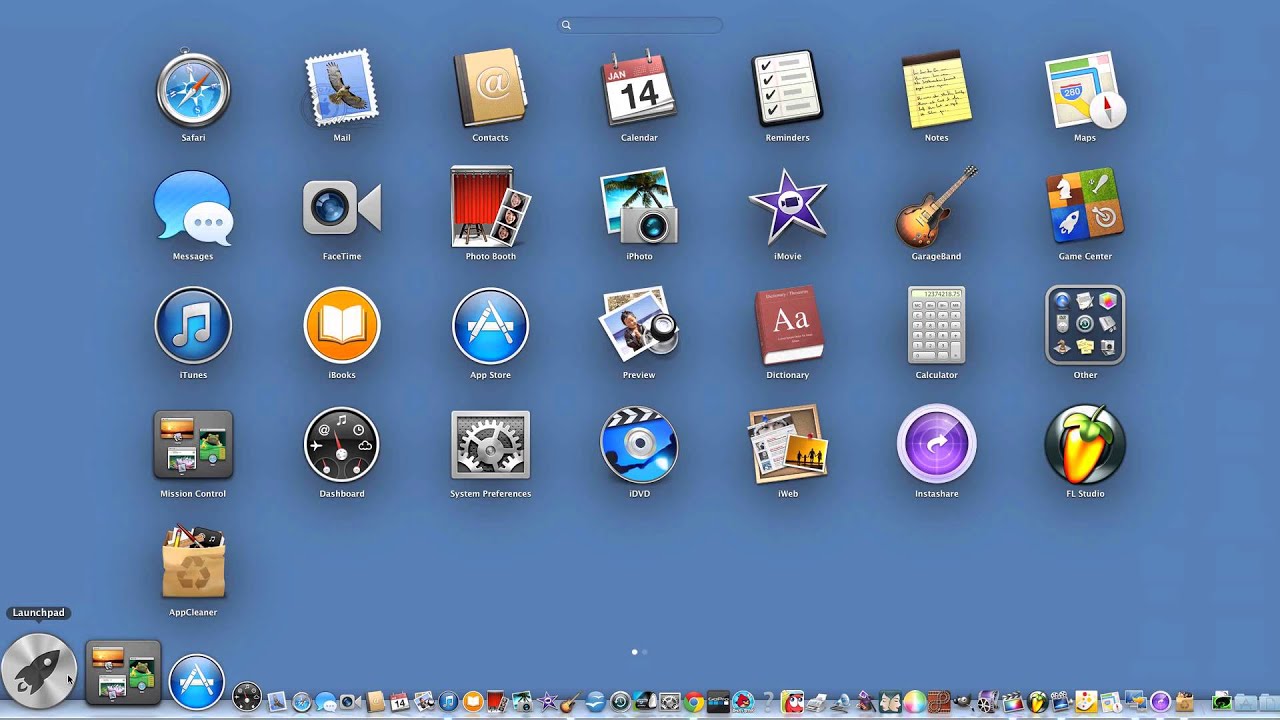The height and width of the screenshot is (720, 1280).
Task: Launch Angry Birds from the Dock
Action: pyautogui.click(x=743, y=702)
